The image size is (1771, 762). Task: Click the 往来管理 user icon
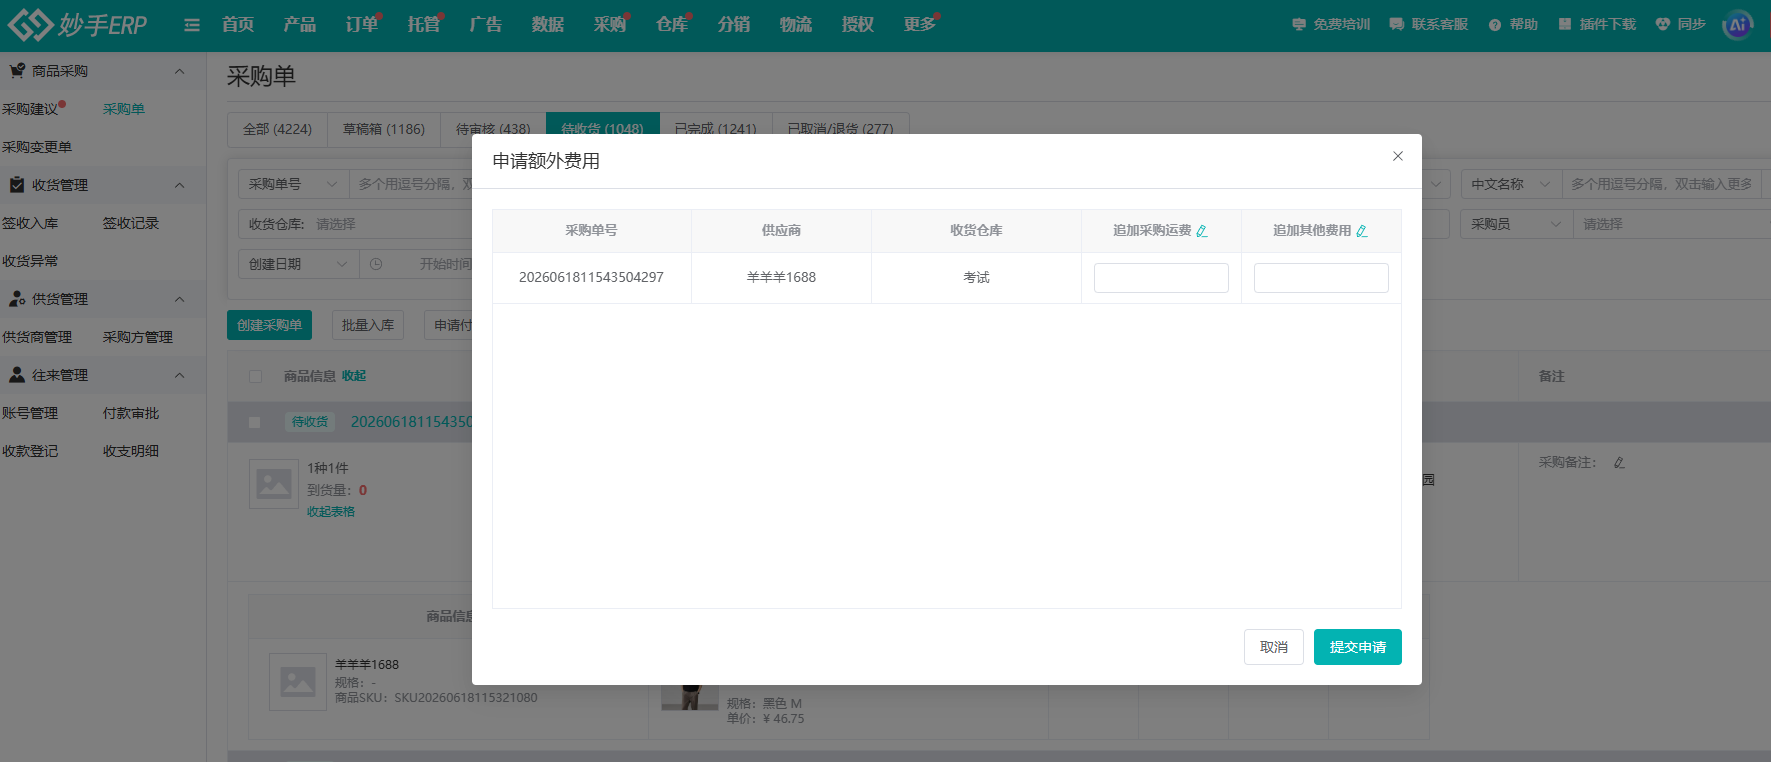[17, 375]
